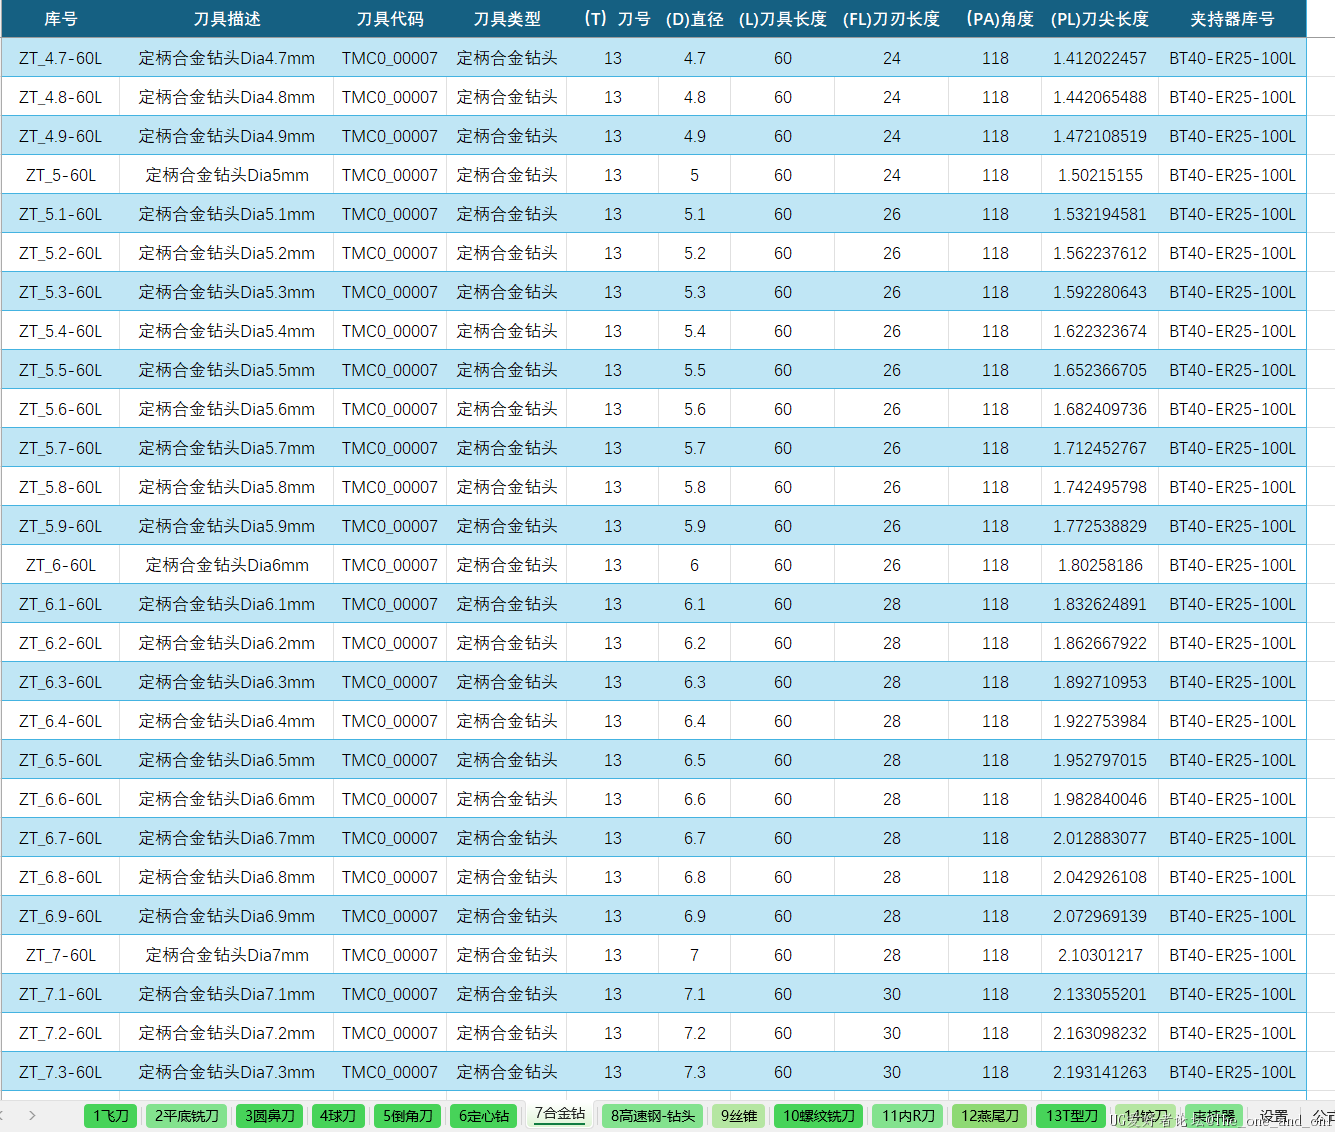Click cell ZT_6.8-60L
The image size is (1335, 1132).
click(61, 877)
